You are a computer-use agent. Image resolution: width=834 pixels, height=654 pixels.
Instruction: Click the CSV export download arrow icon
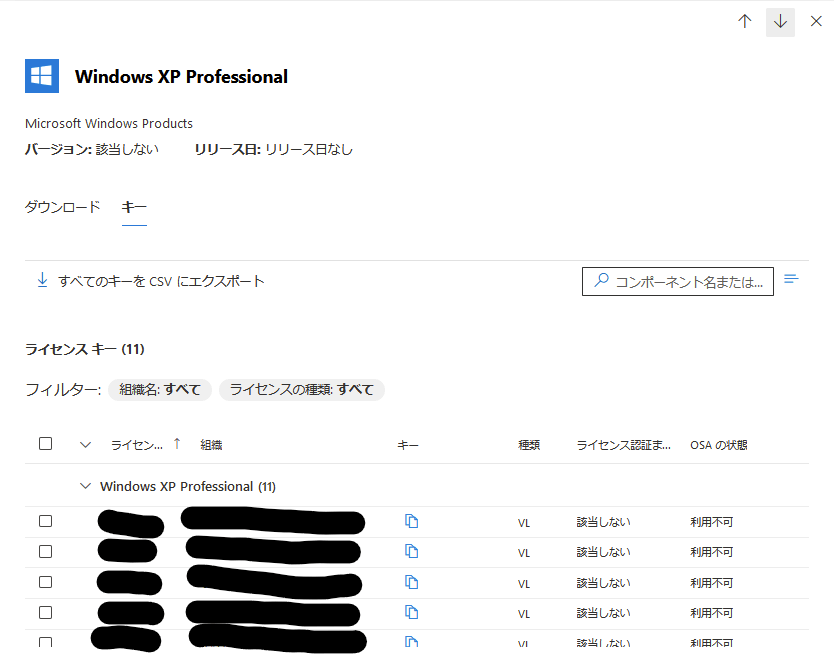click(x=43, y=280)
